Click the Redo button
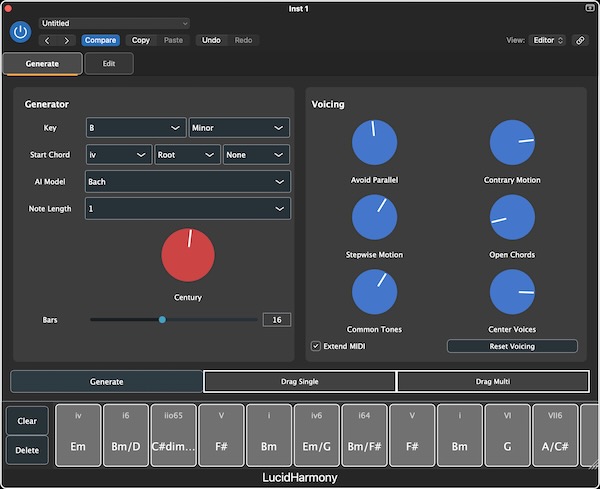 [243, 40]
